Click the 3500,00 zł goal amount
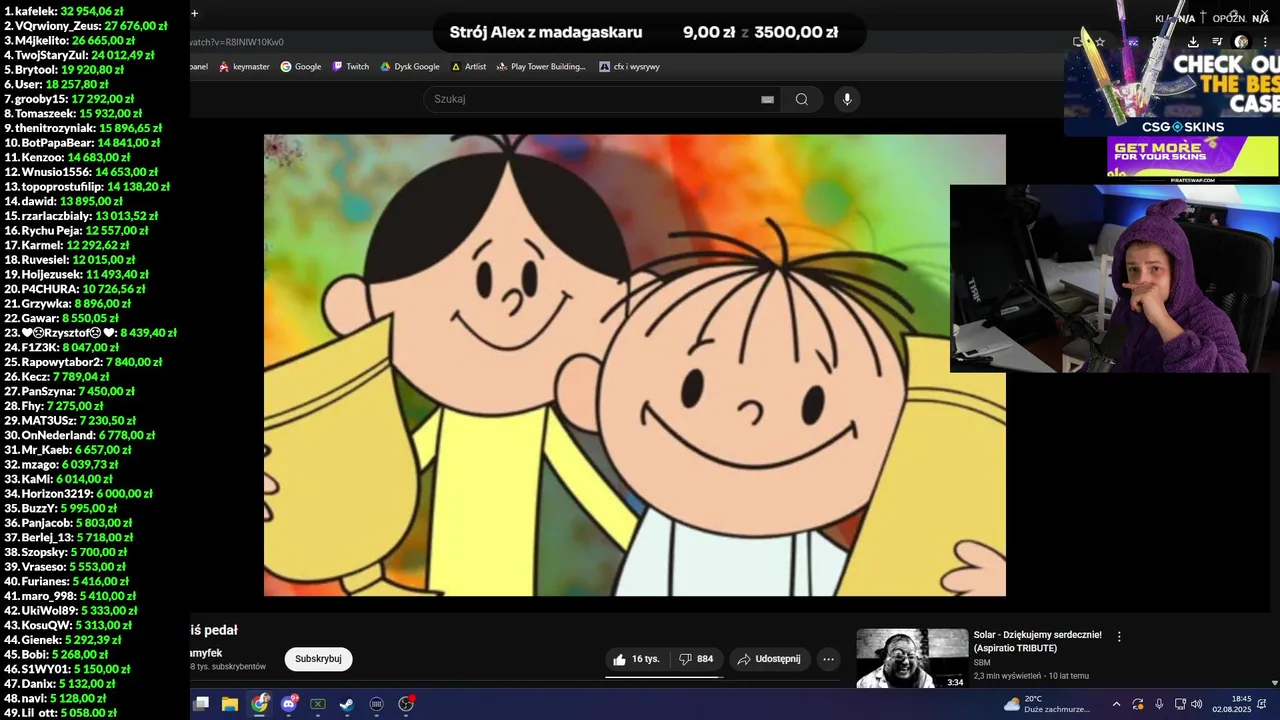 pyautogui.click(x=796, y=32)
